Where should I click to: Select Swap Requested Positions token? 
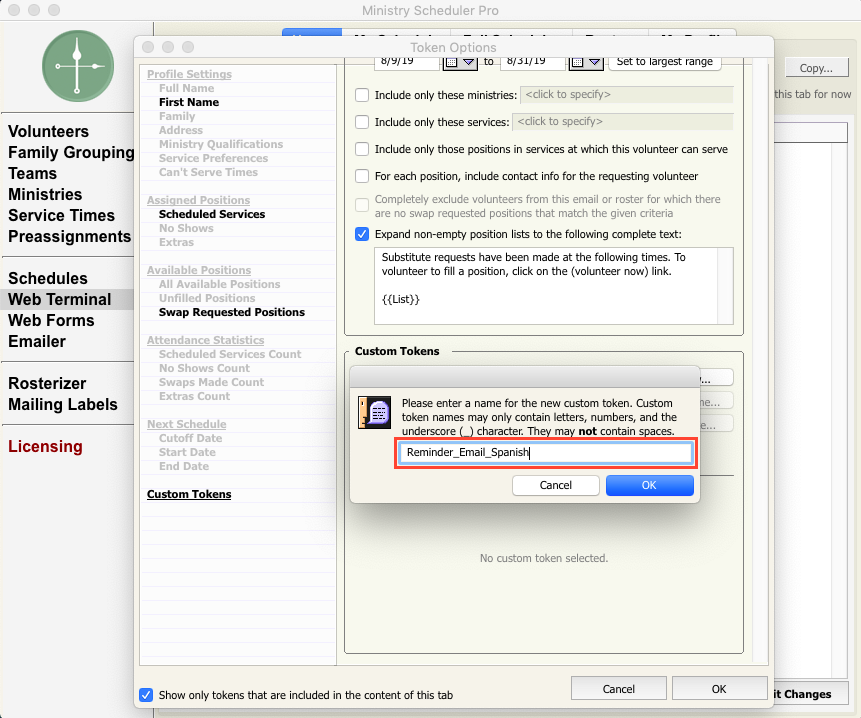232,312
